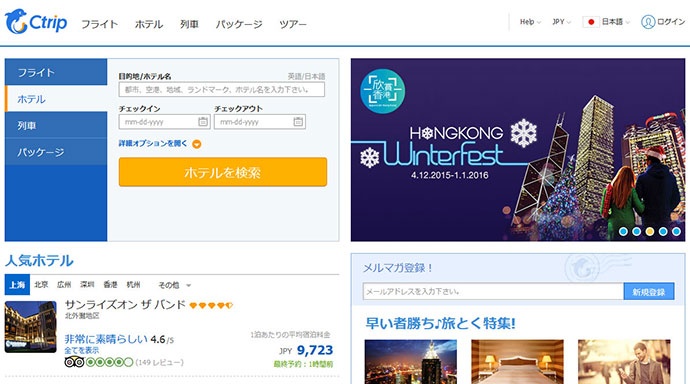This screenshot has height=384, width=690.
Task: Click 全てを表示 link
Action: tap(81, 351)
